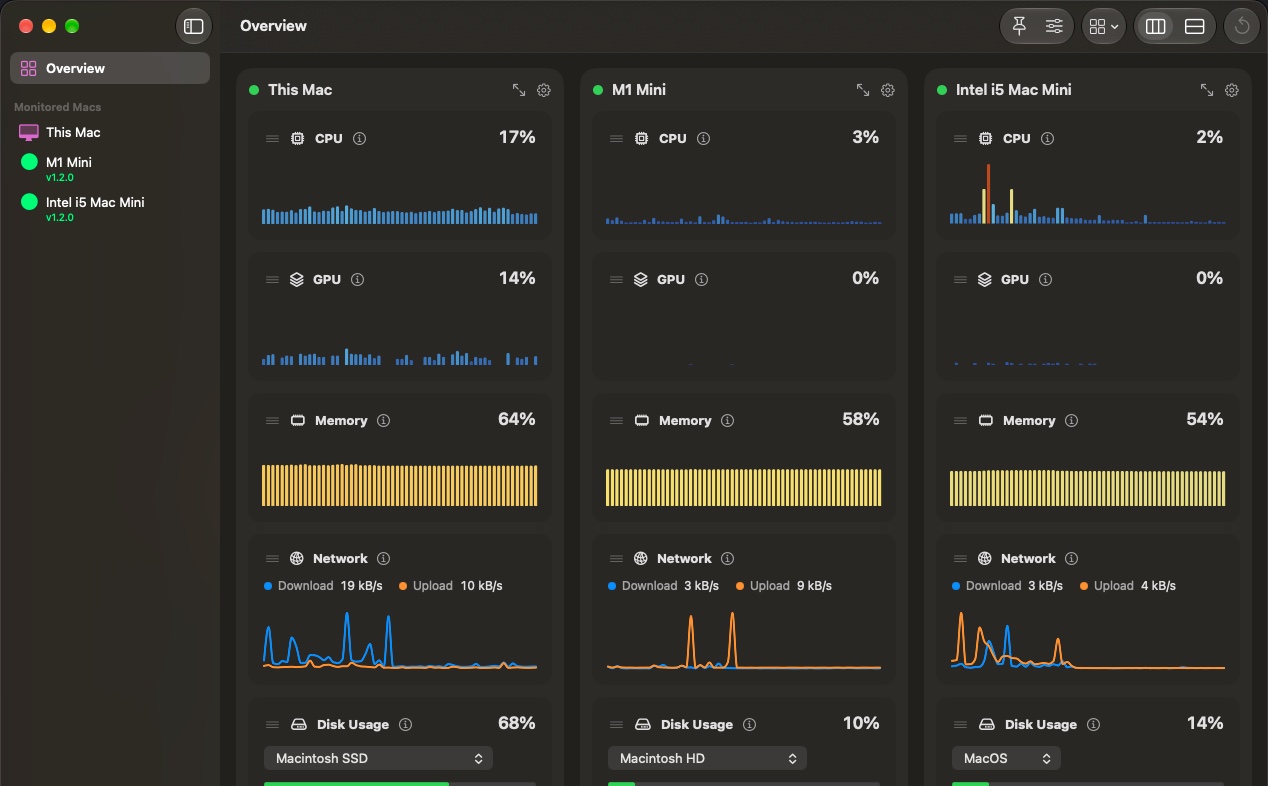The image size is (1268, 786).
Task: Click the This Mac disk usage bar
Action: (x=400, y=784)
